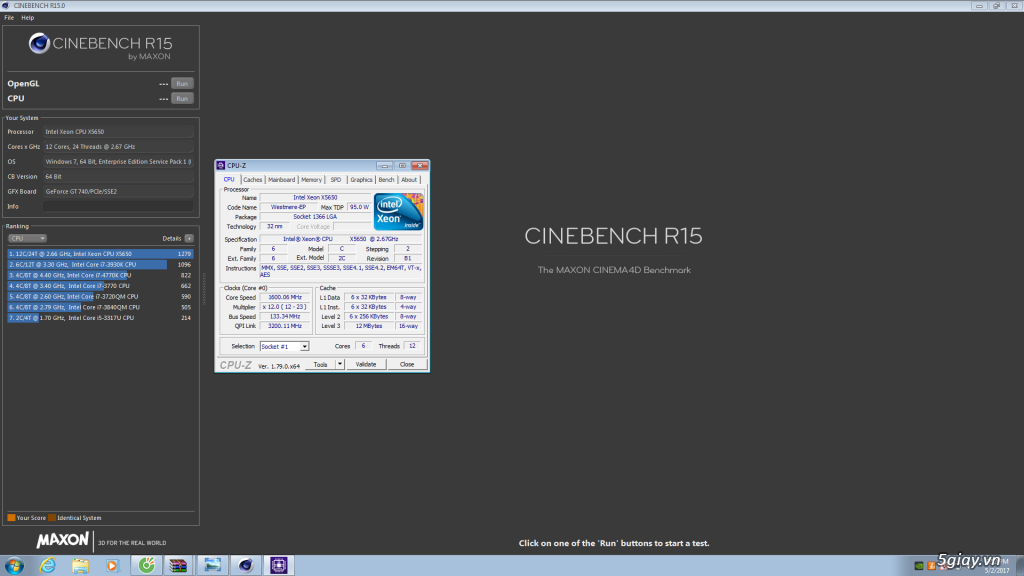Open the About tab in CPU-Z

[x=409, y=180]
